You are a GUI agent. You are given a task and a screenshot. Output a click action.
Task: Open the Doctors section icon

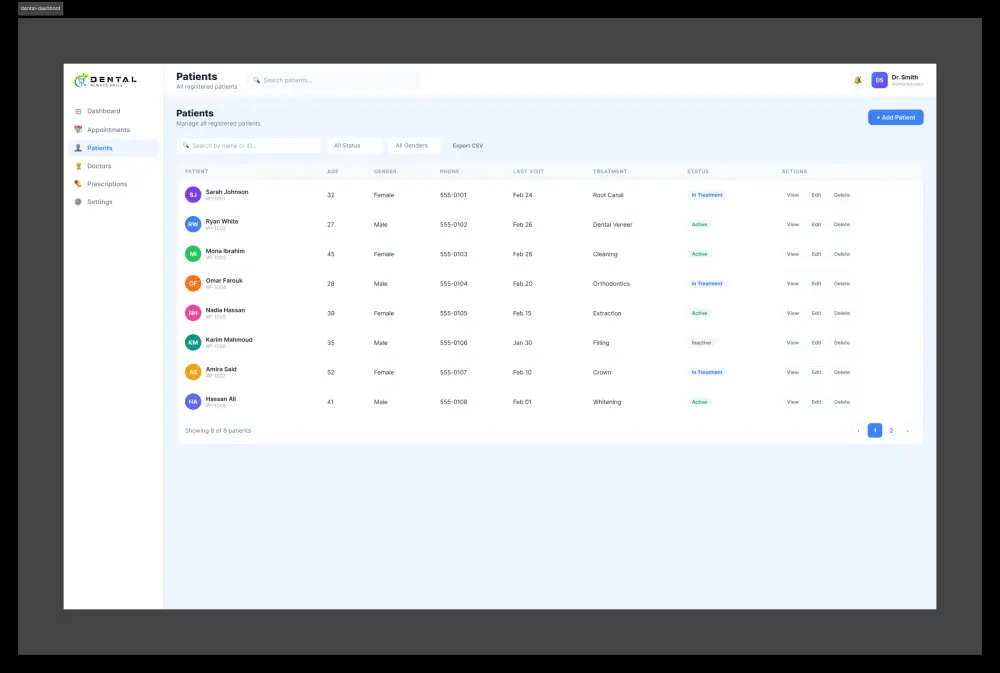point(79,166)
